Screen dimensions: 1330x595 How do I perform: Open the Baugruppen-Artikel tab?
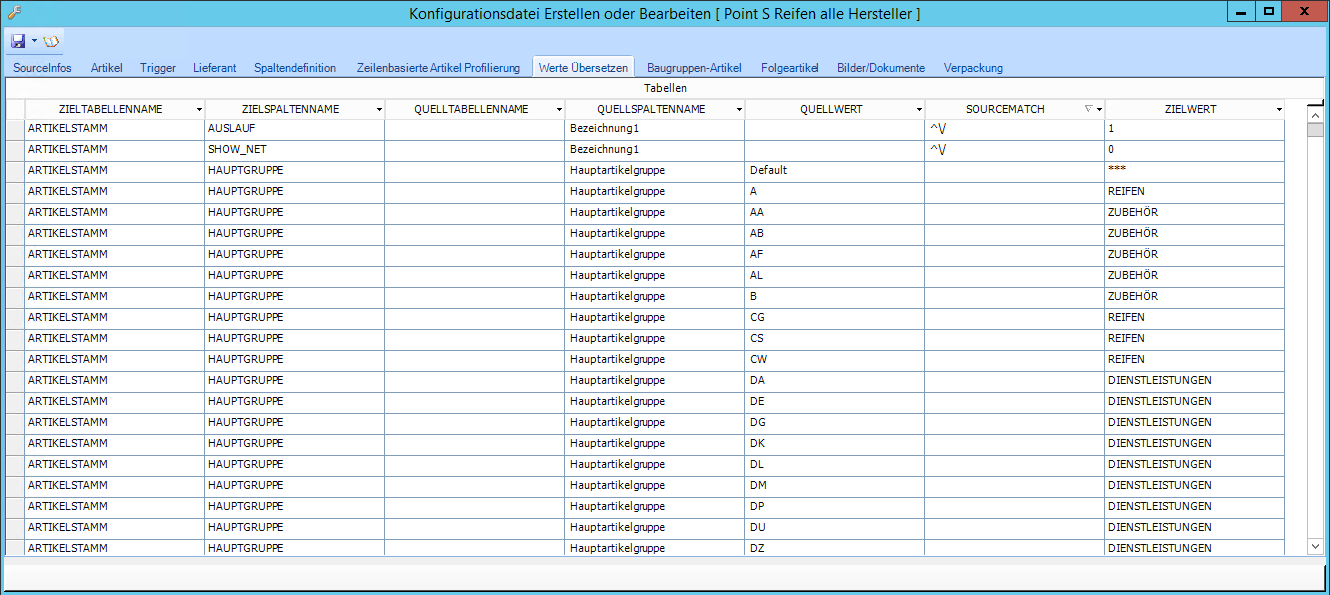click(694, 68)
